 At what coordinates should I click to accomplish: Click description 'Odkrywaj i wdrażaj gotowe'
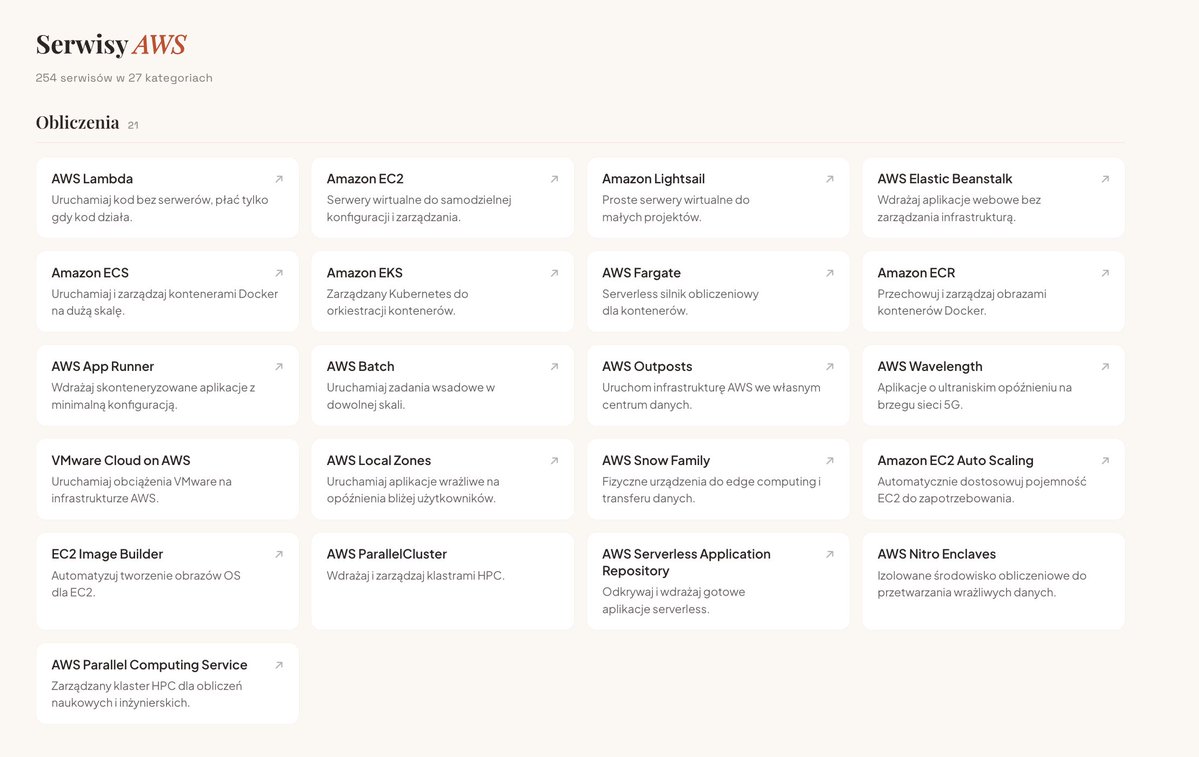[x=673, y=592]
